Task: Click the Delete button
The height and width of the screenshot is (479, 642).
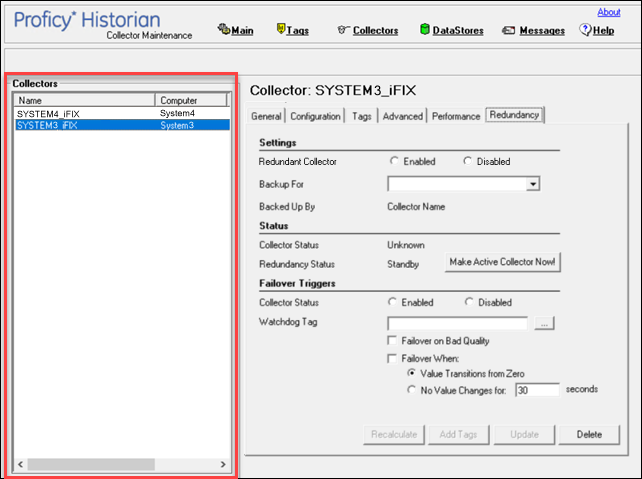Action: click(589, 434)
